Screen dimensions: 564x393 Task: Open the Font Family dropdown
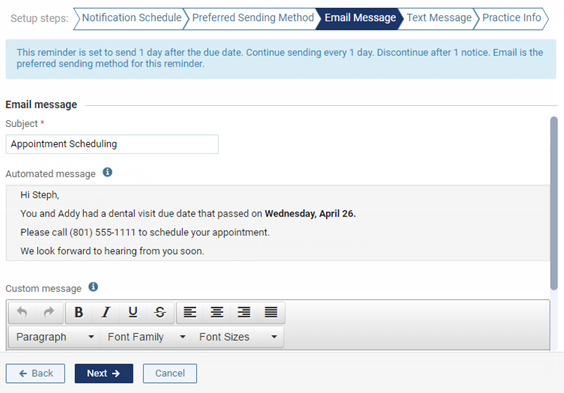click(x=146, y=337)
